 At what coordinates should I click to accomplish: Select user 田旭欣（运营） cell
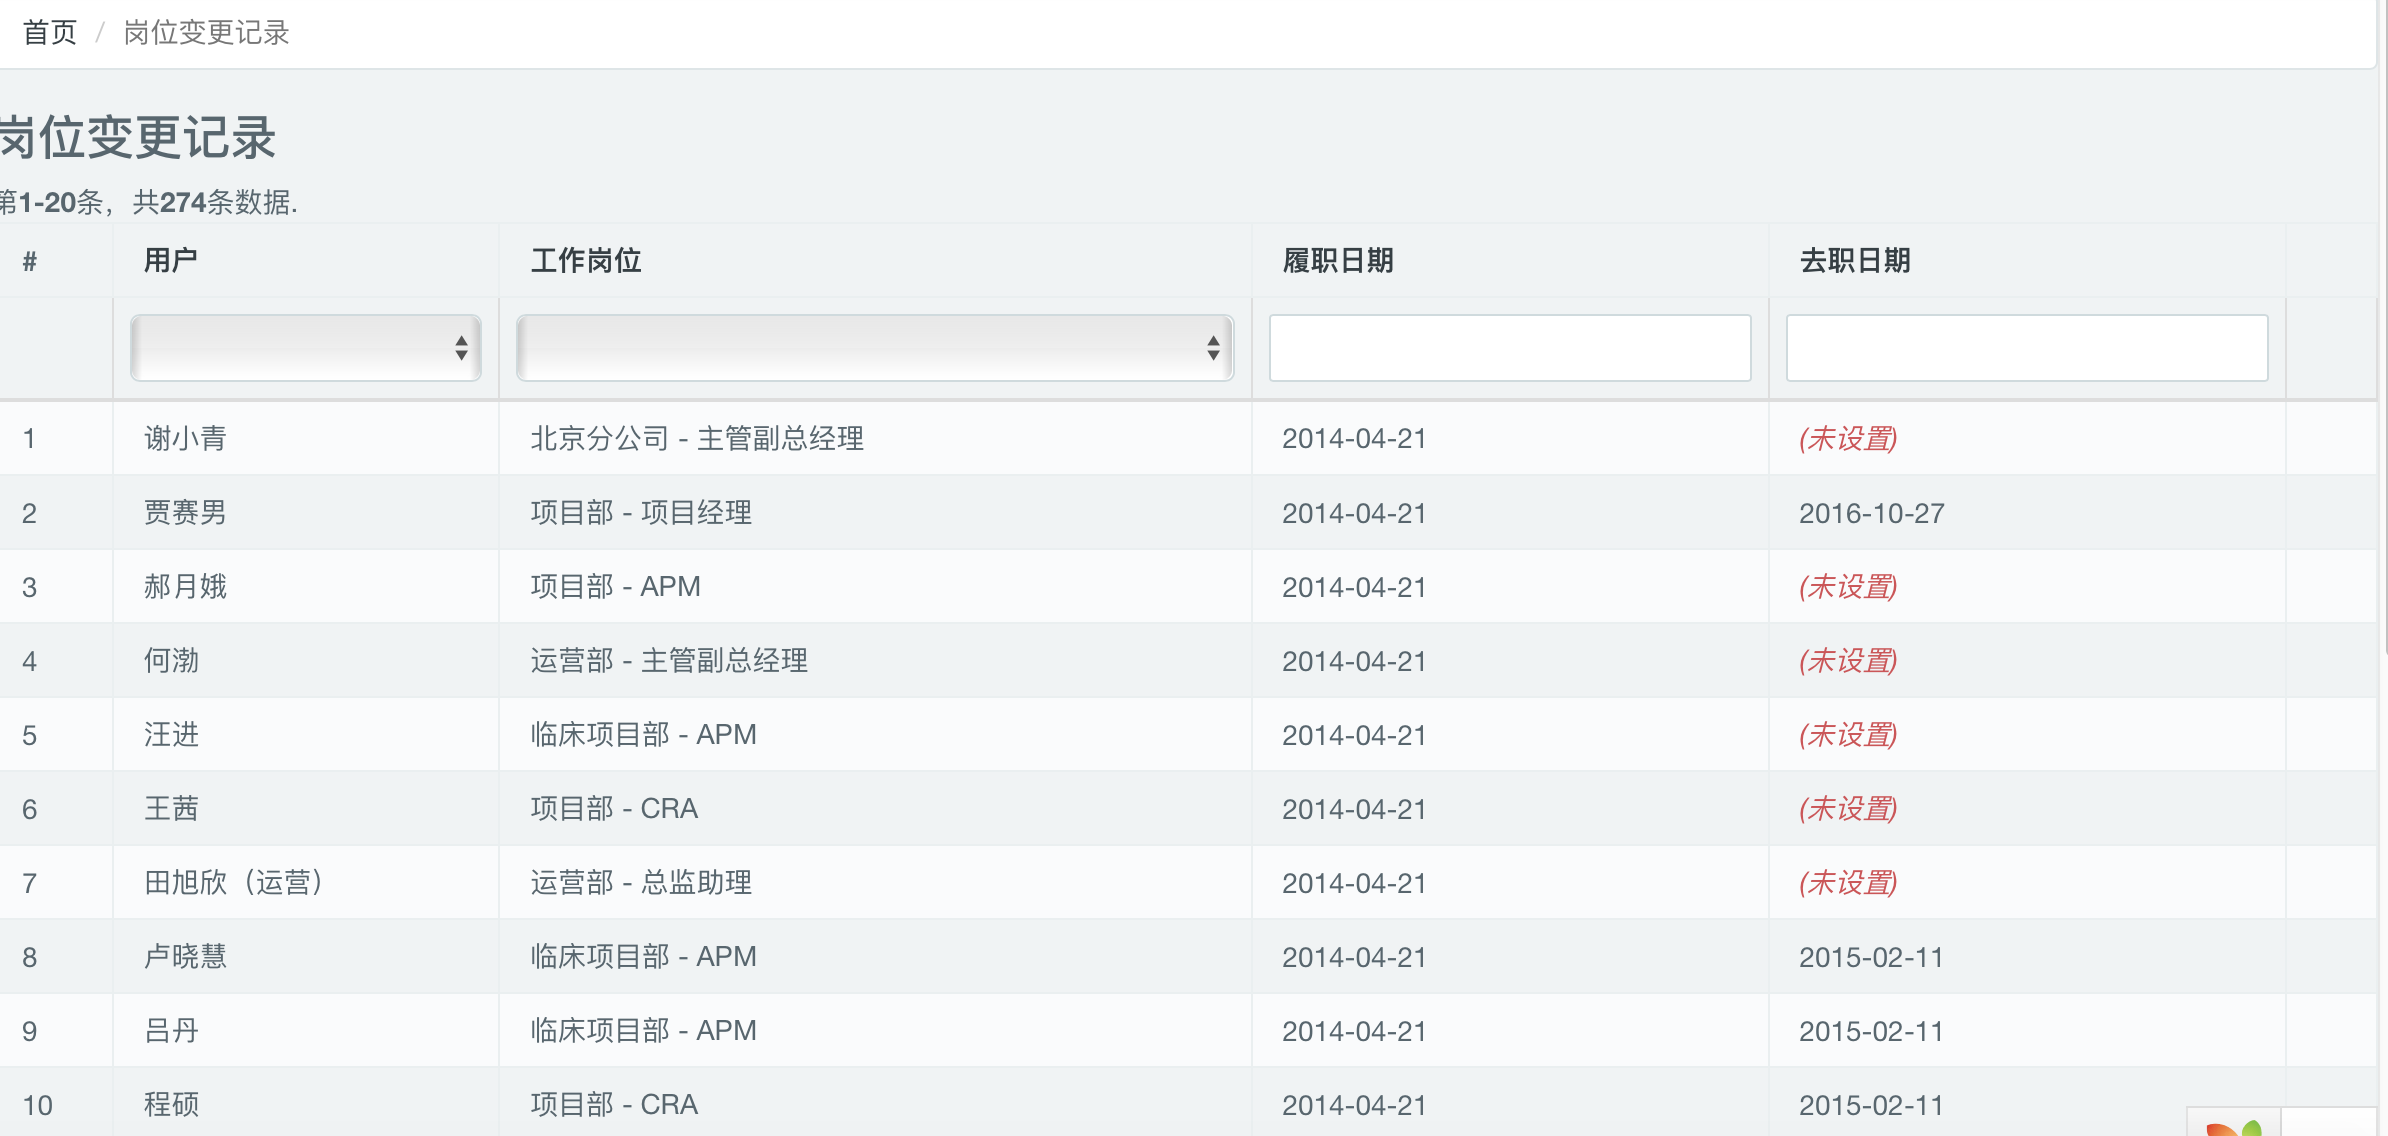[x=234, y=882]
